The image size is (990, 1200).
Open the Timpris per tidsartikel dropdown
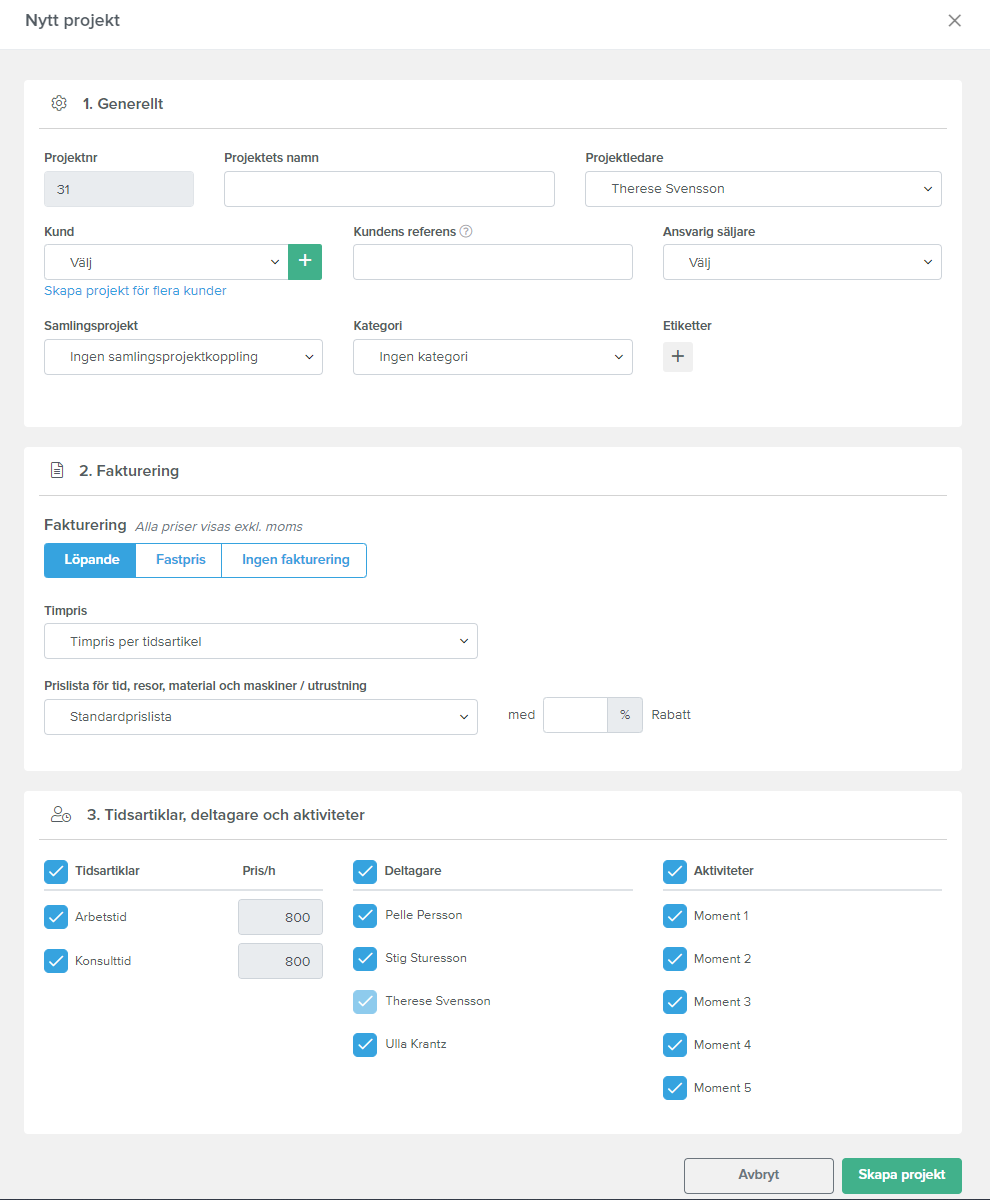point(261,641)
